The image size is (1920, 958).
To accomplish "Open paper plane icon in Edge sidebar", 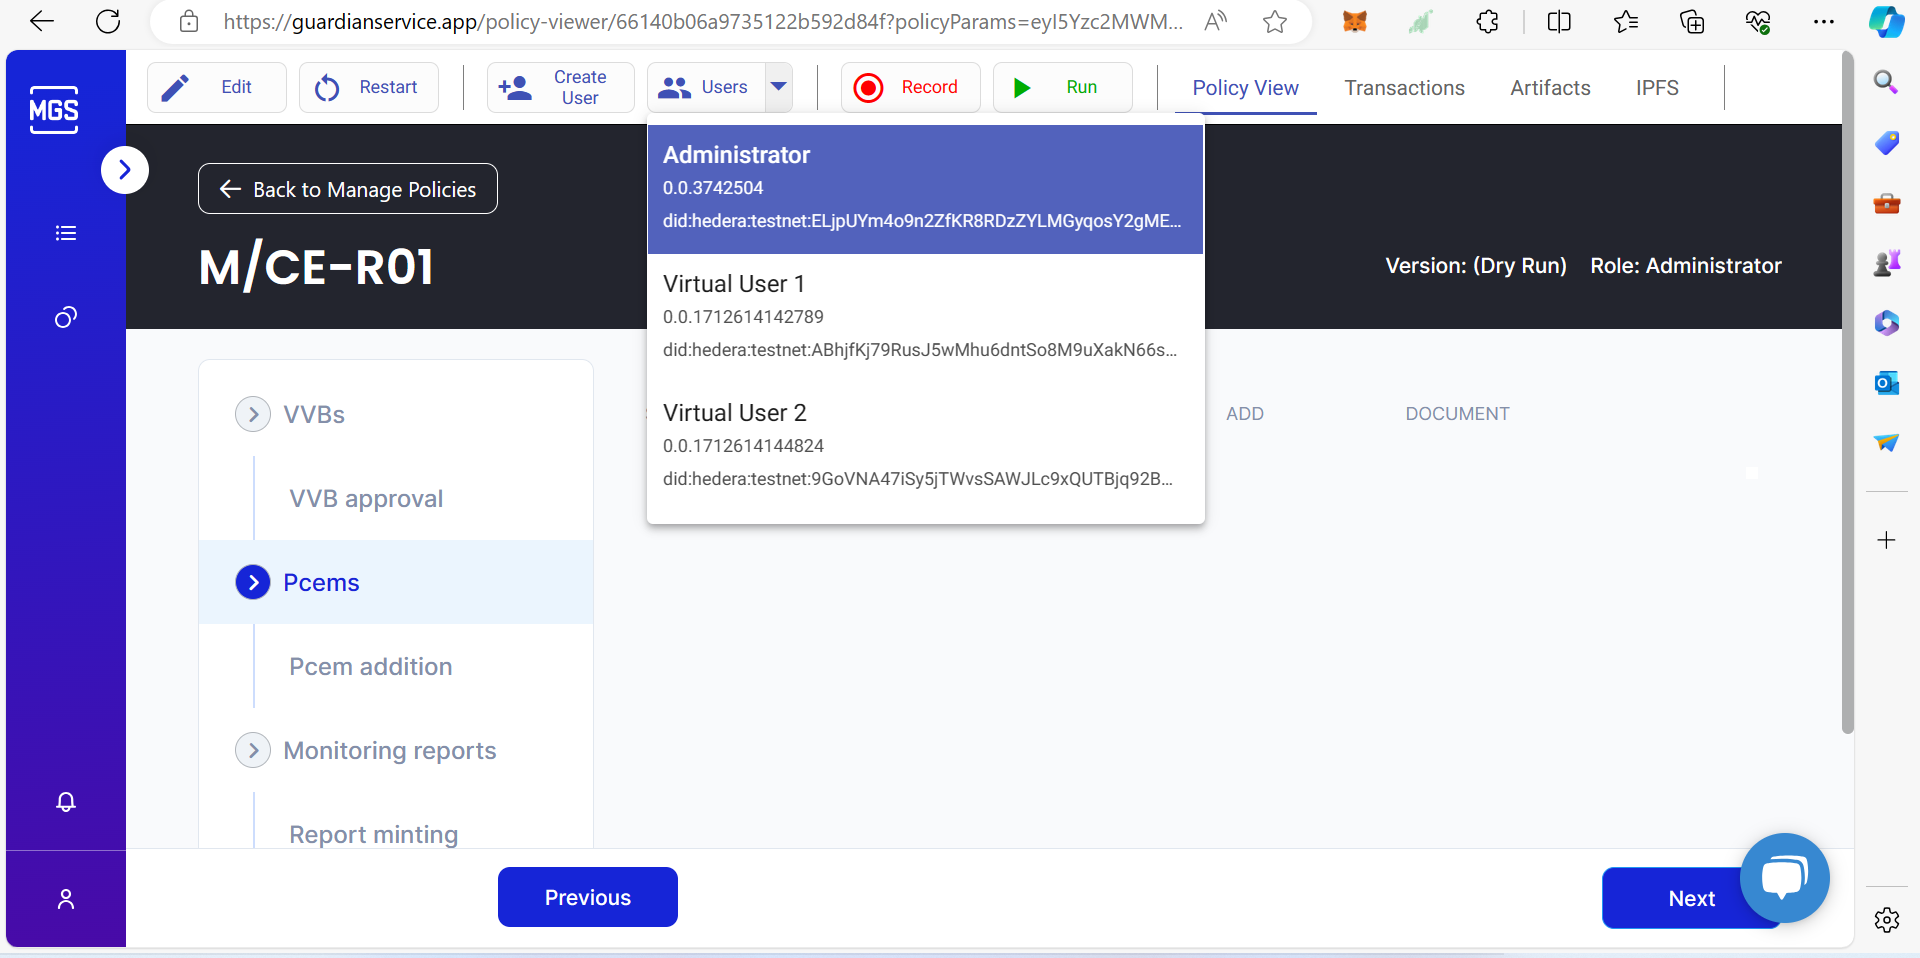I will [x=1886, y=443].
